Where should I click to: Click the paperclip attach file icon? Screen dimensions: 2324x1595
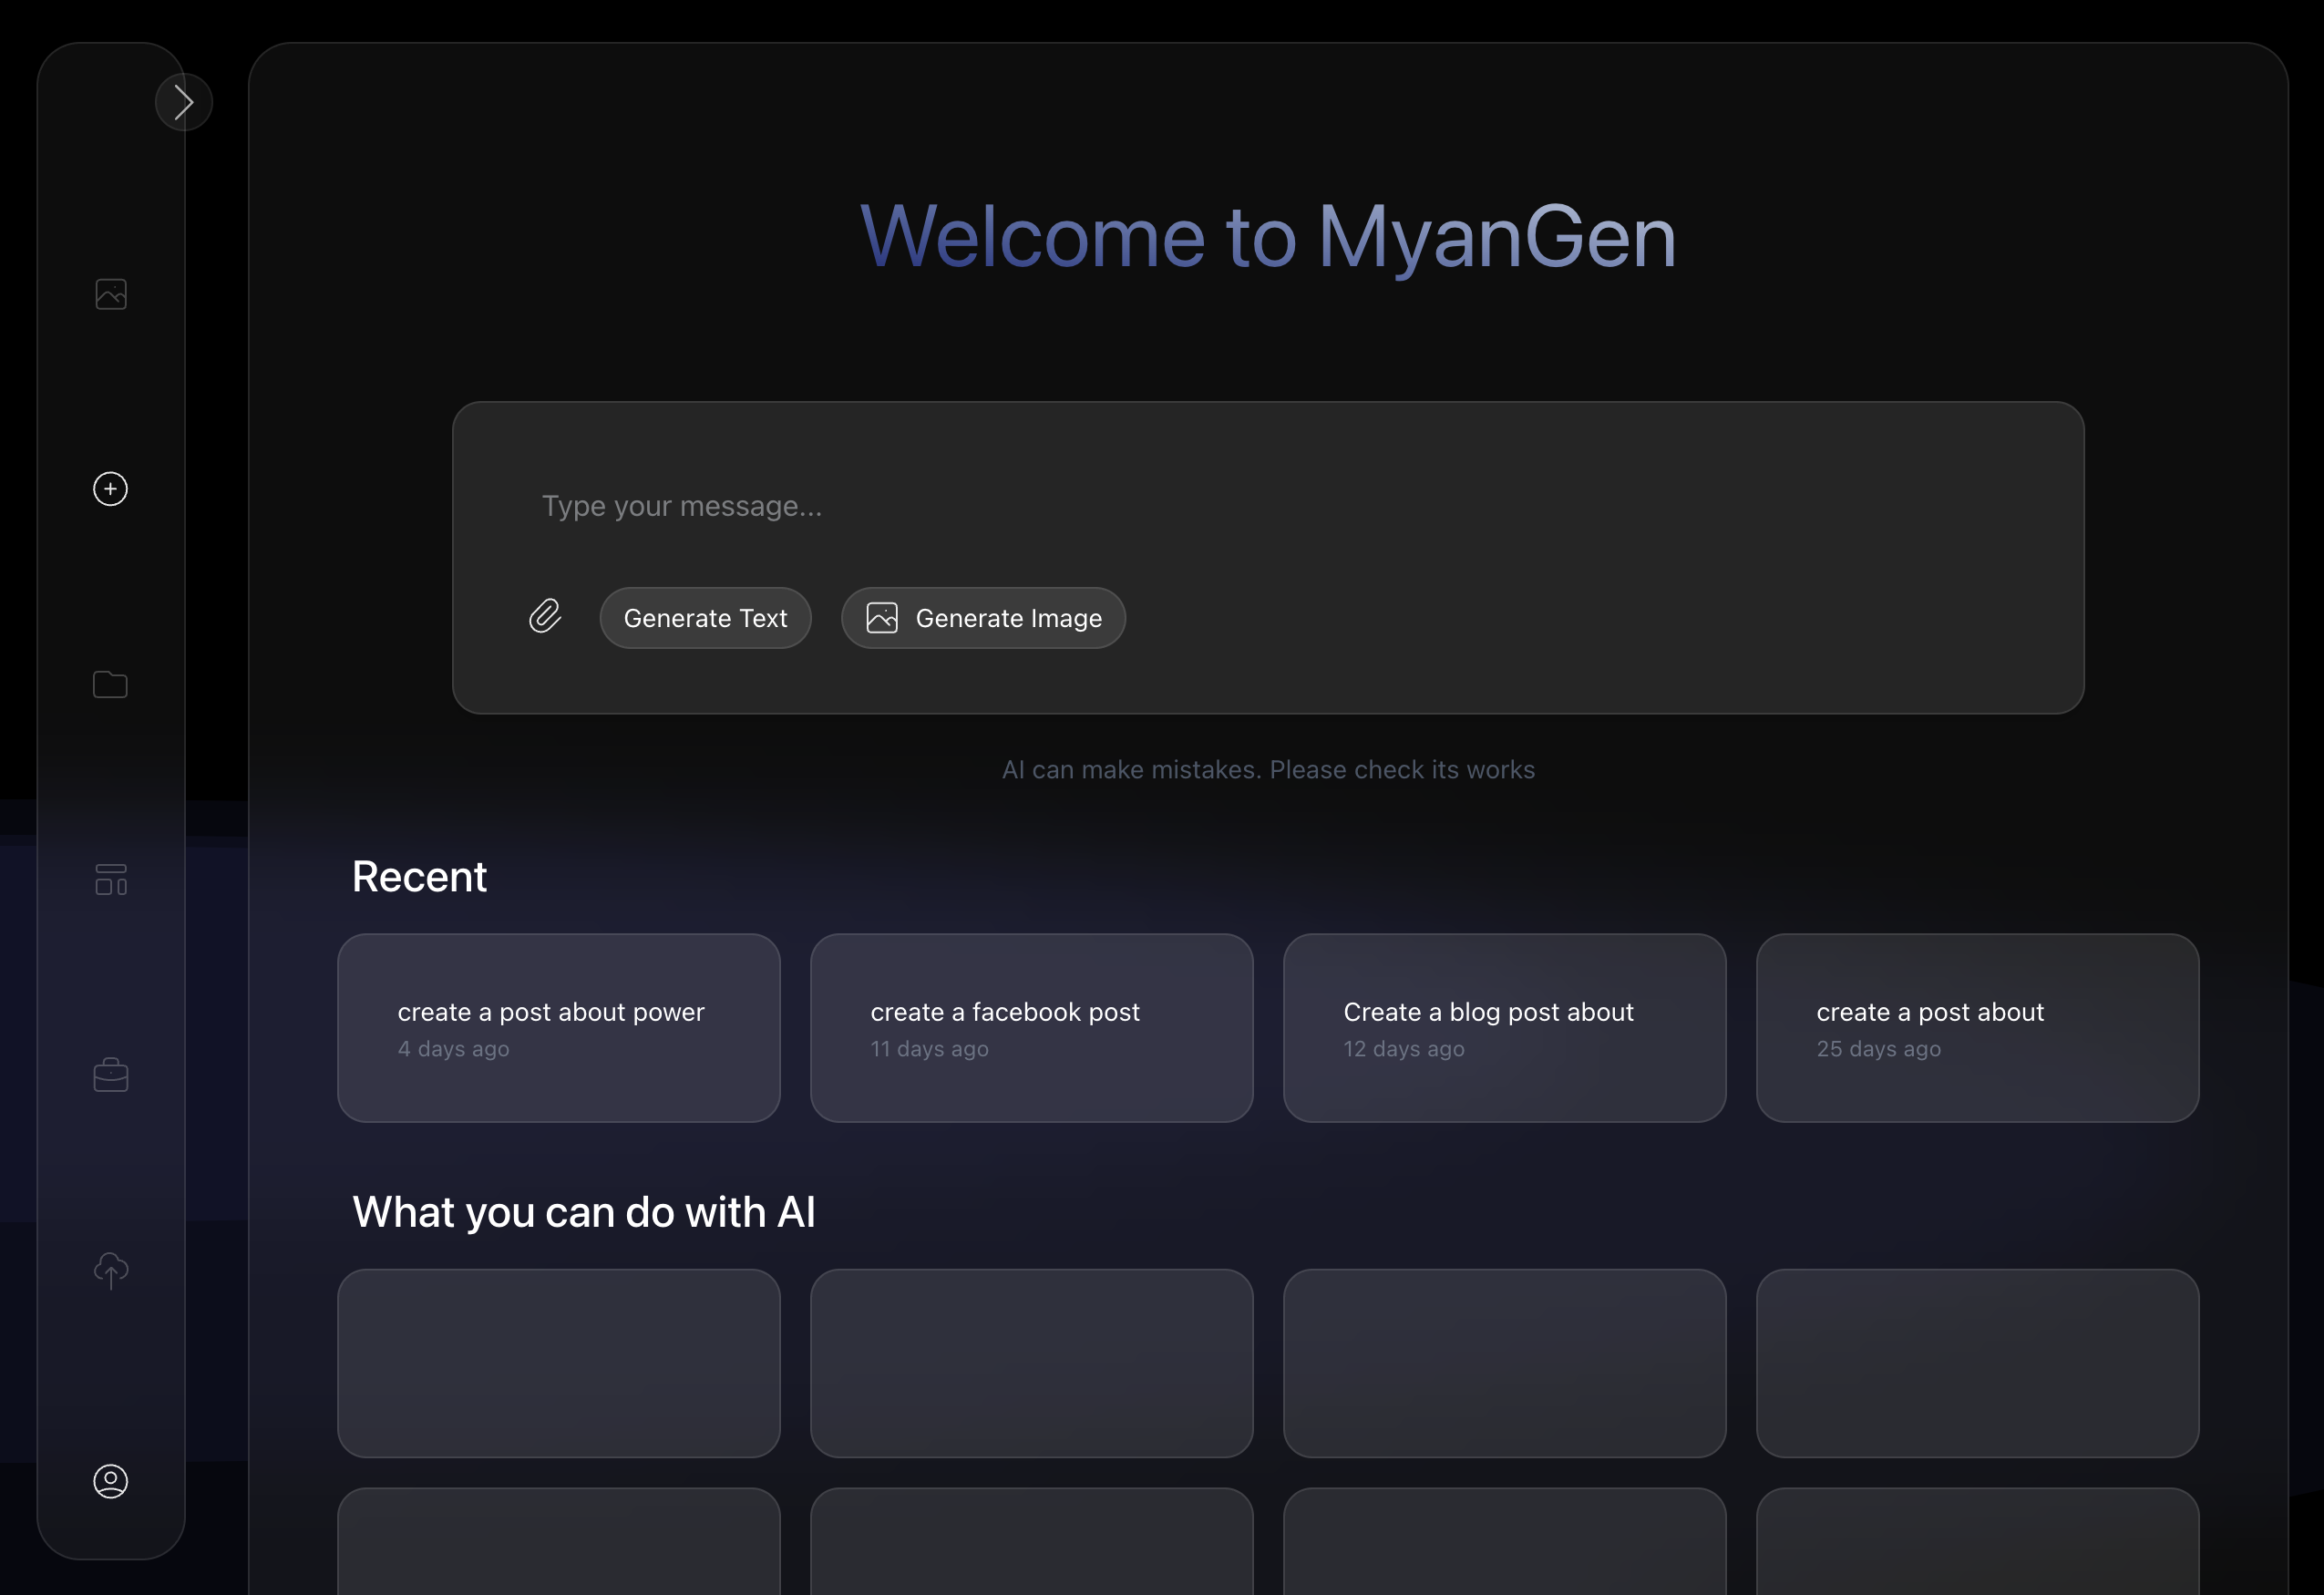545,617
